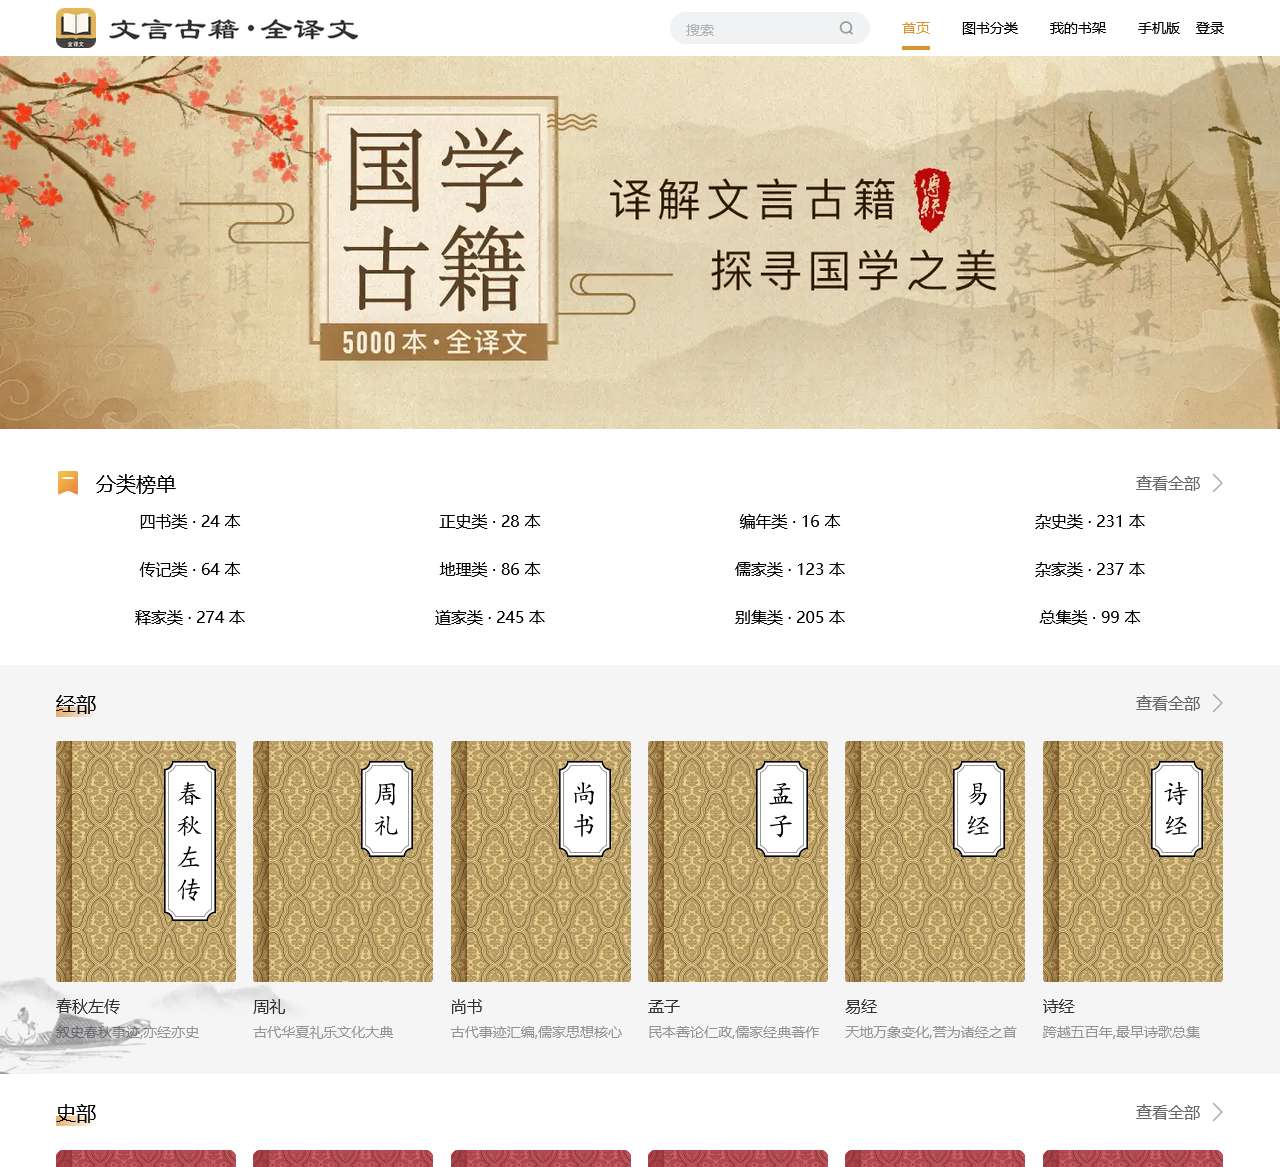The width and height of the screenshot is (1280, 1167).
Task: Open category 释家类 · 274 本
Action: point(190,617)
